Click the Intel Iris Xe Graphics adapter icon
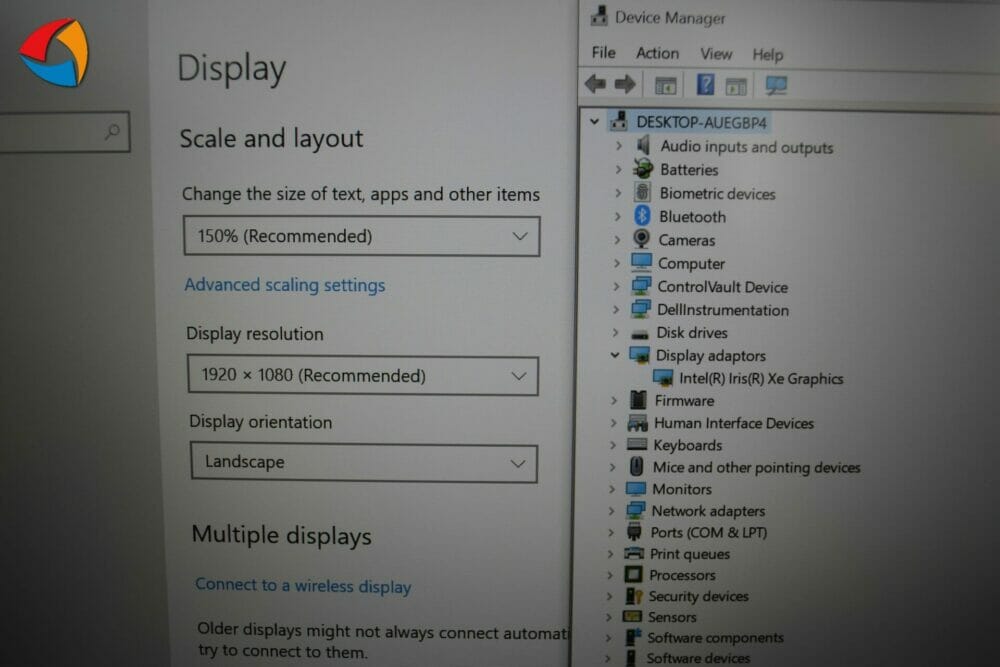This screenshot has width=1000, height=667. (x=663, y=377)
